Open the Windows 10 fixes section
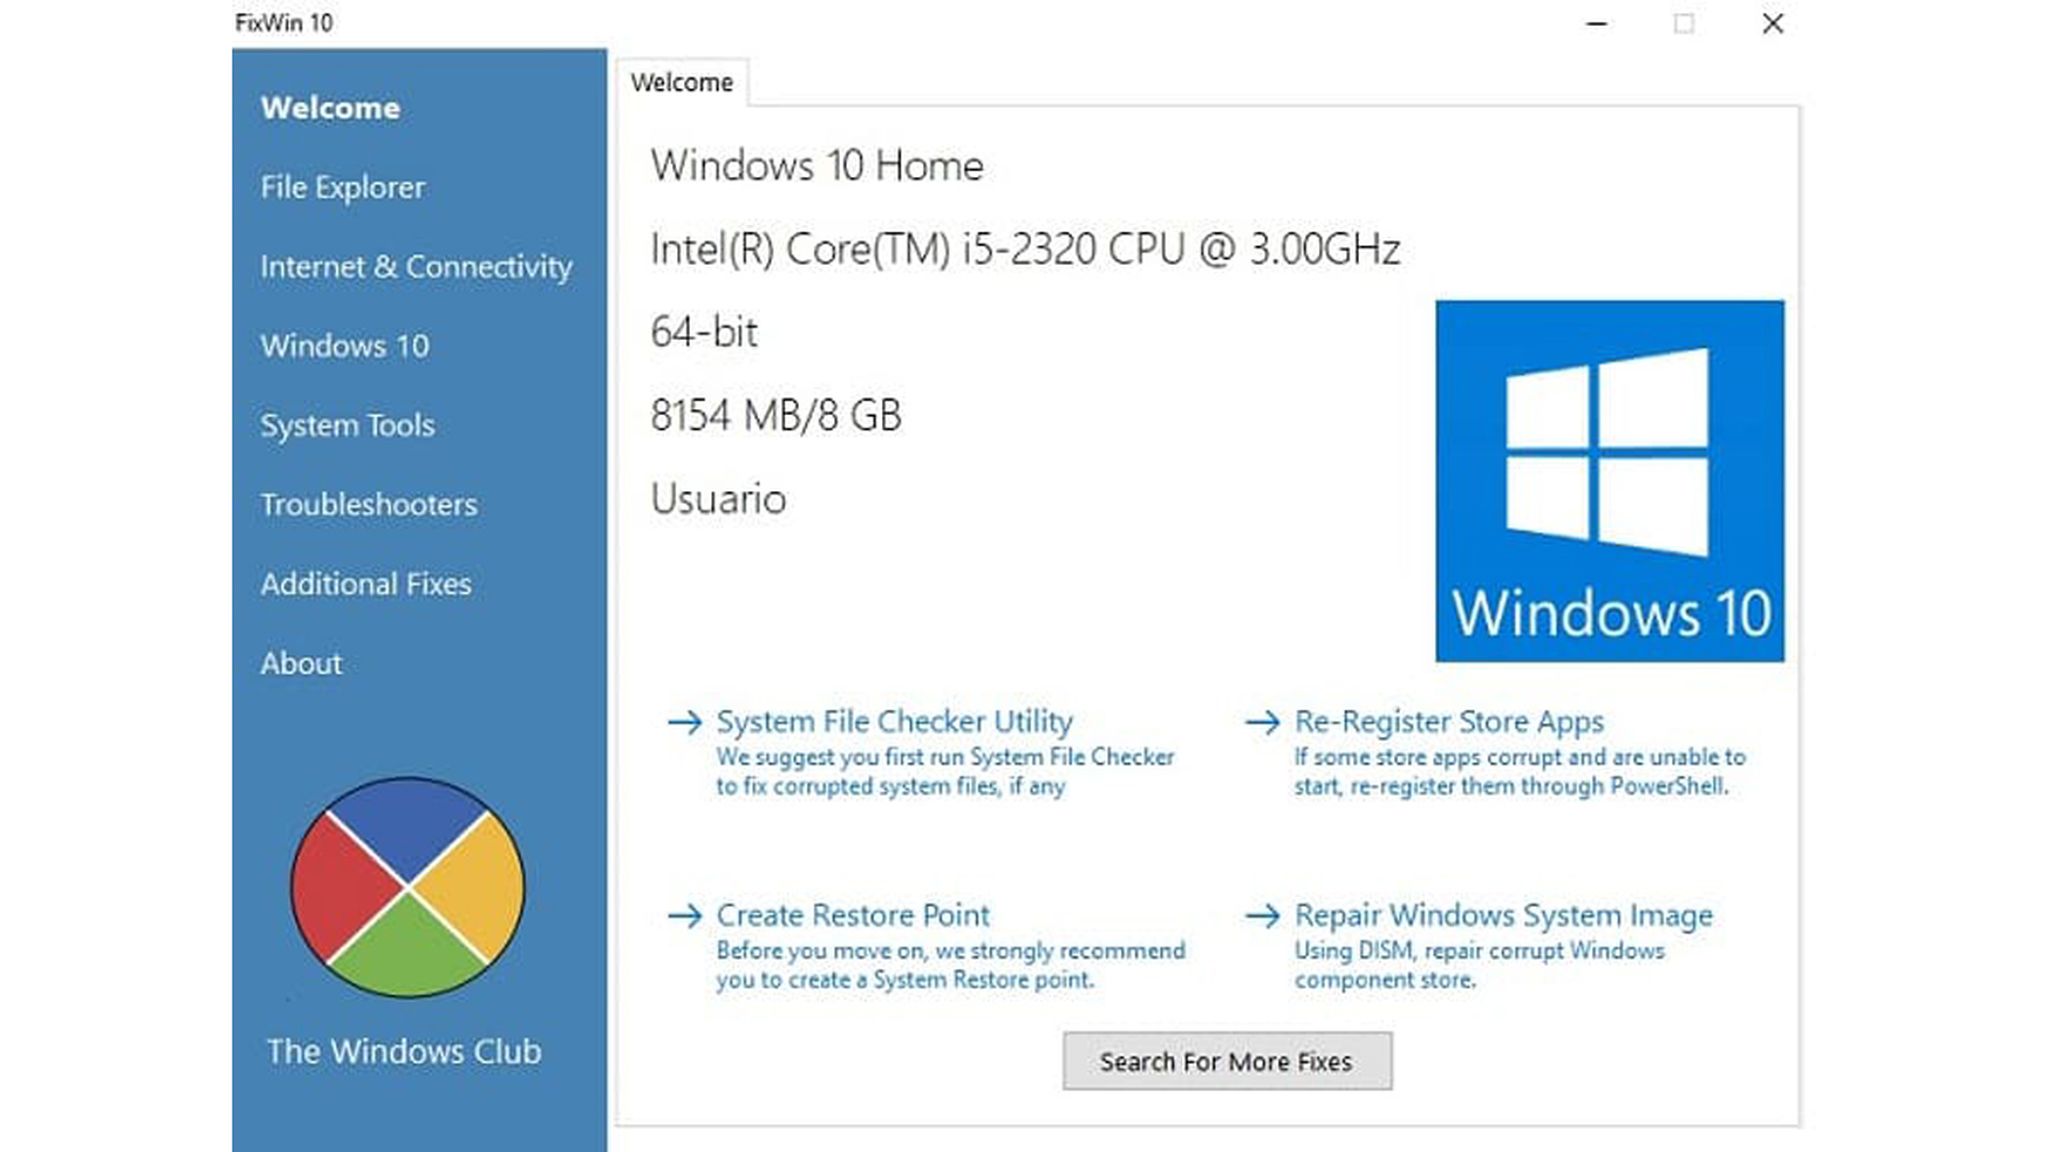The width and height of the screenshot is (2048, 1152). (x=345, y=346)
